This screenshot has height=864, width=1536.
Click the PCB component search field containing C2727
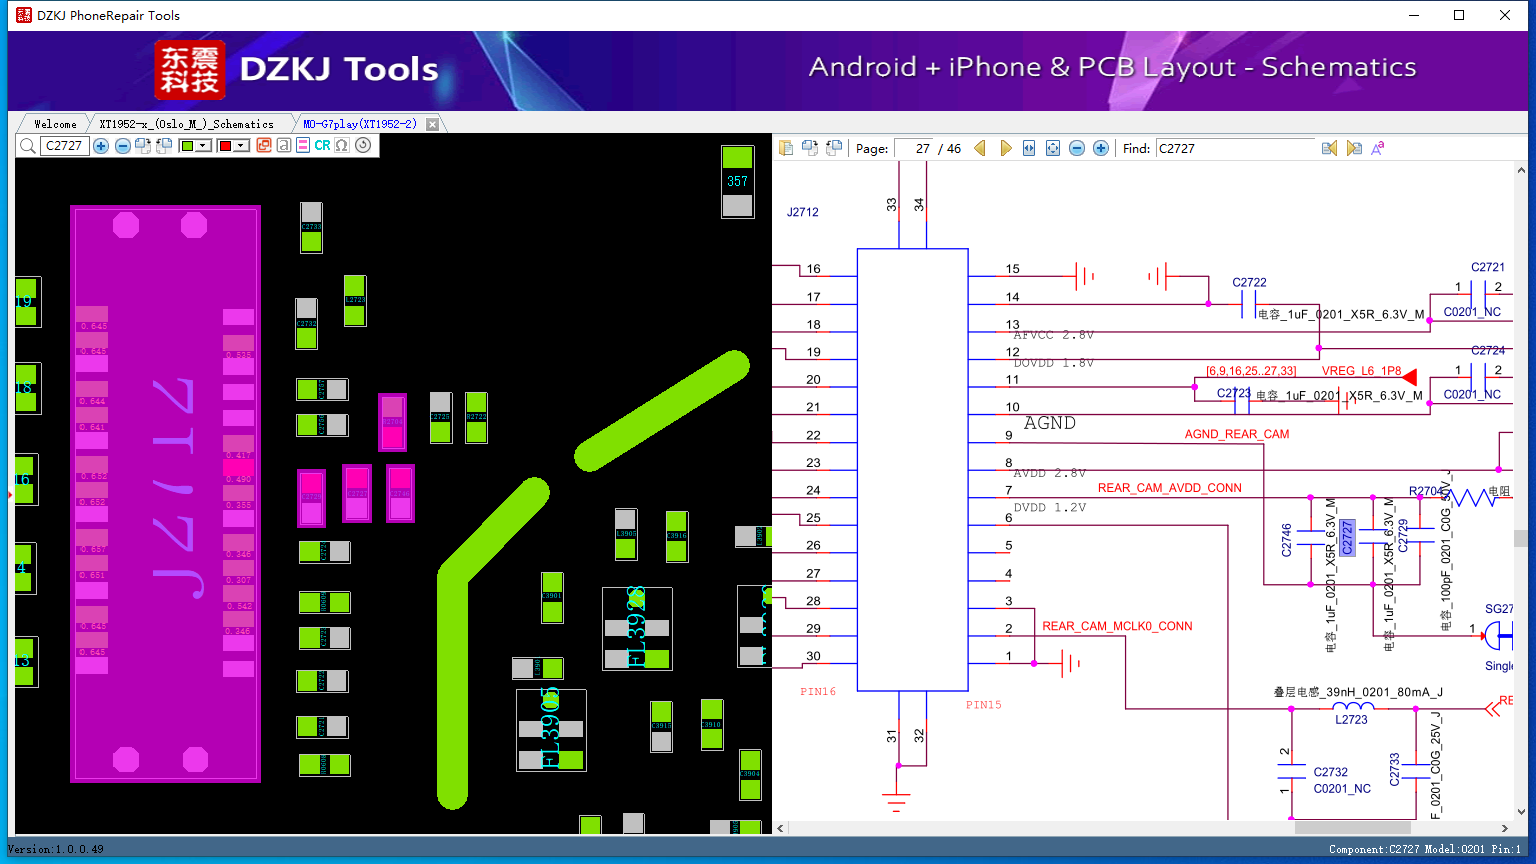tap(65, 146)
